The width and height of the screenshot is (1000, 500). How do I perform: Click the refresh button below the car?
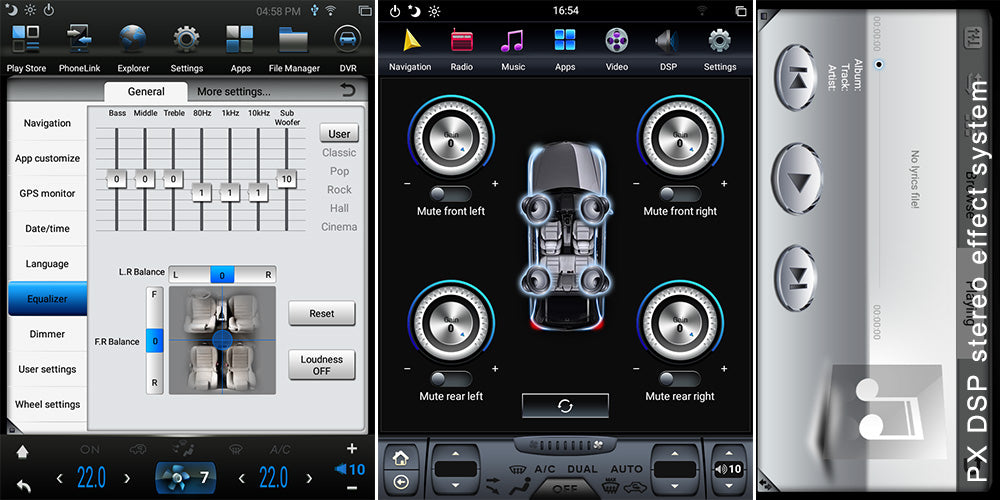565,405
